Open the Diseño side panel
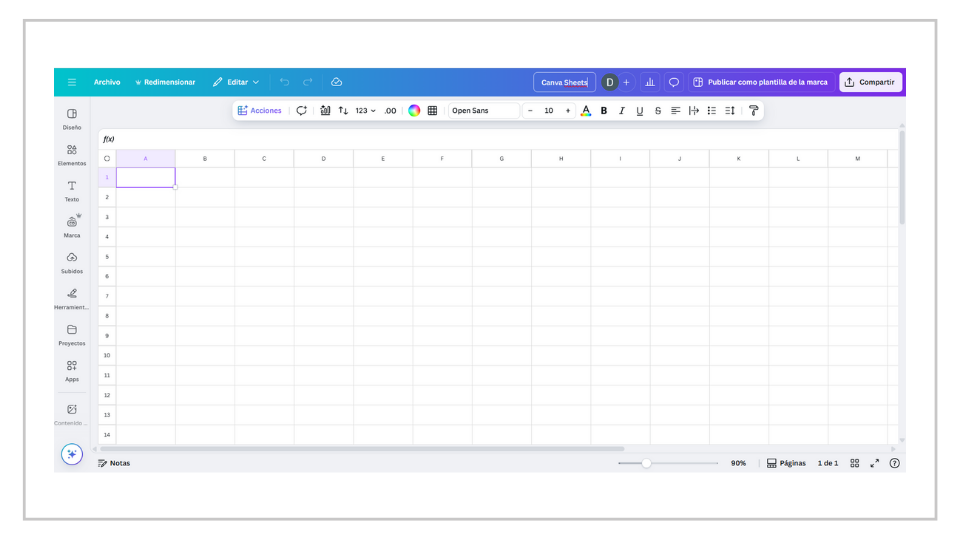This screenshot has width=960, height=540. point(72,119)
